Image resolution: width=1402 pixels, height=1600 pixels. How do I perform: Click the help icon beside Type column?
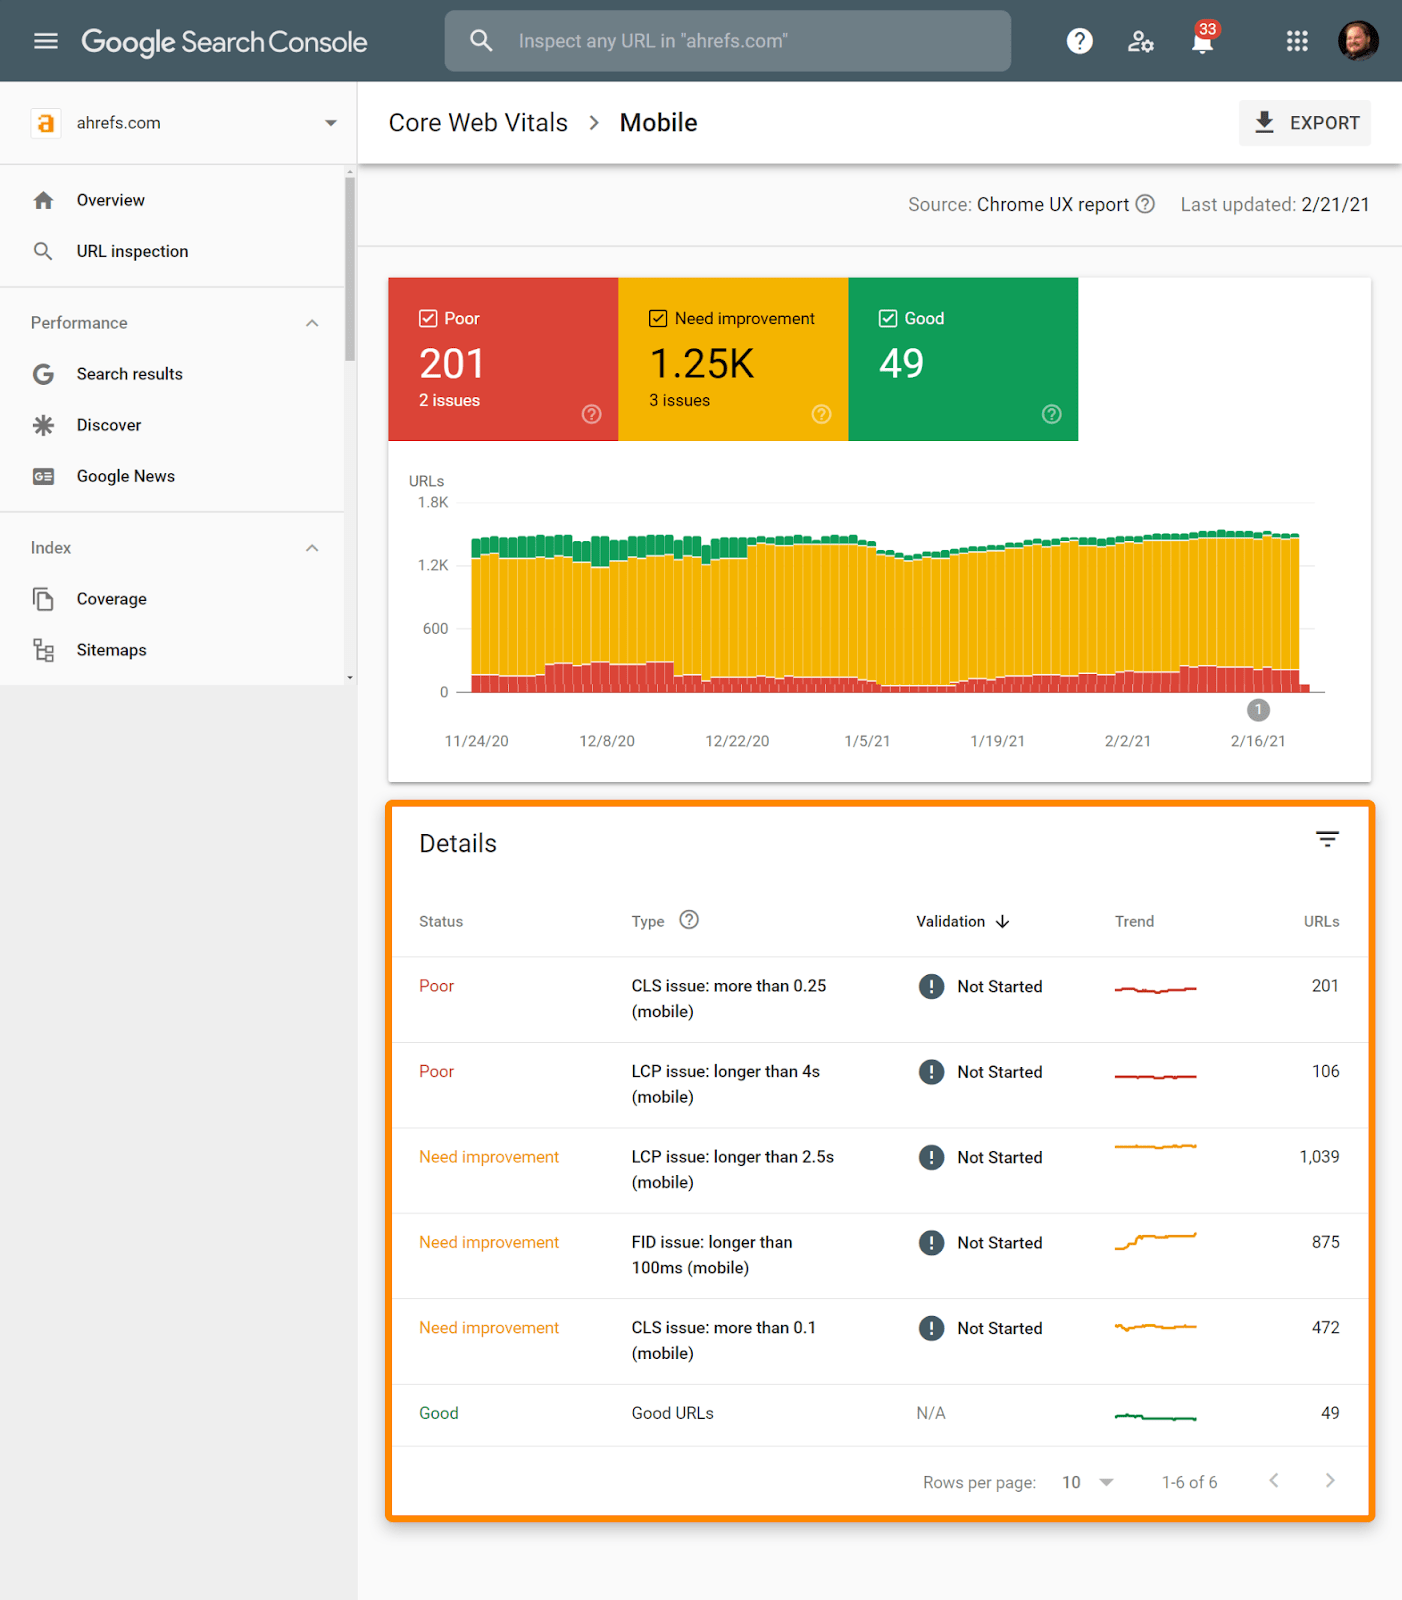[689, 920]
